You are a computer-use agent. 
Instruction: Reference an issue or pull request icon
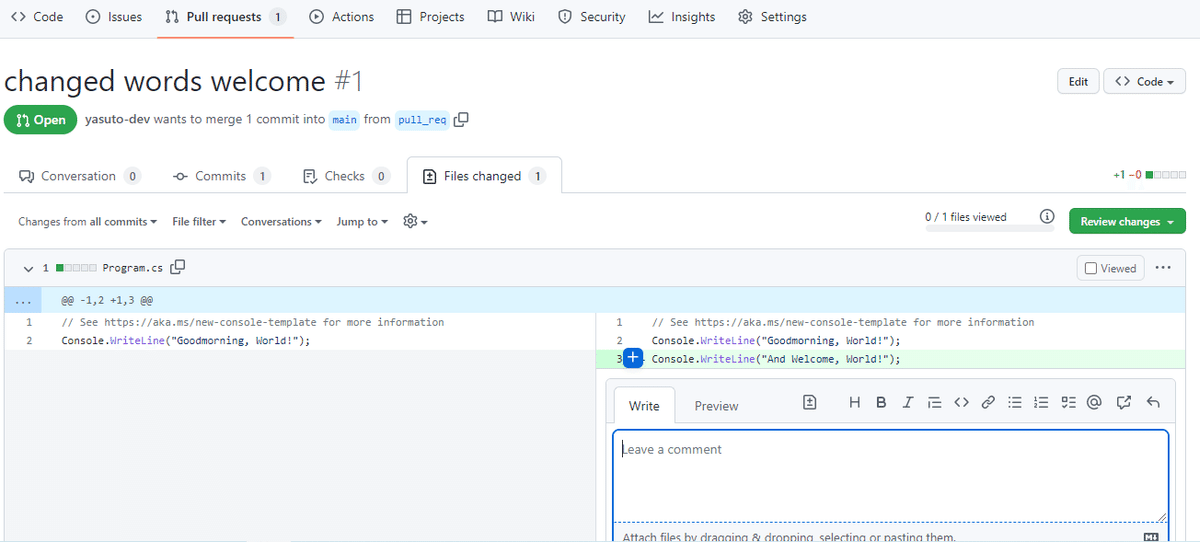click(1123, 402)
